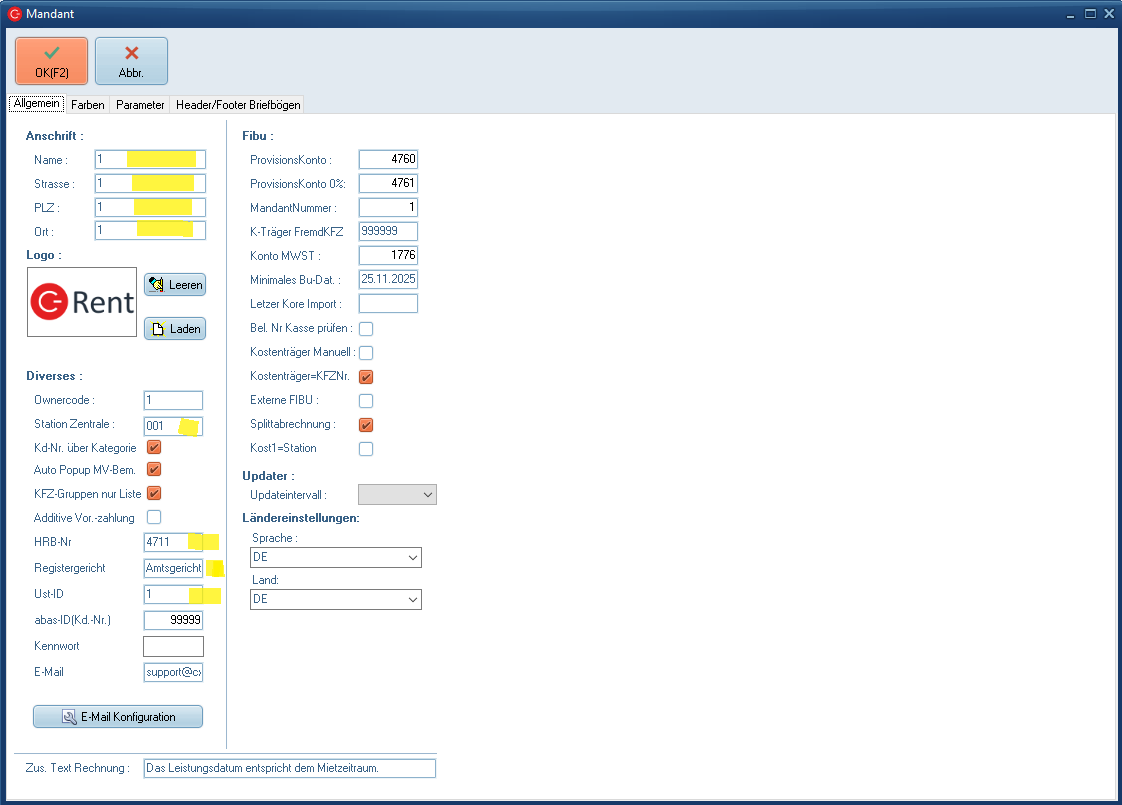
Task: Switch to the Farben tab
Action: coord(88,105)
